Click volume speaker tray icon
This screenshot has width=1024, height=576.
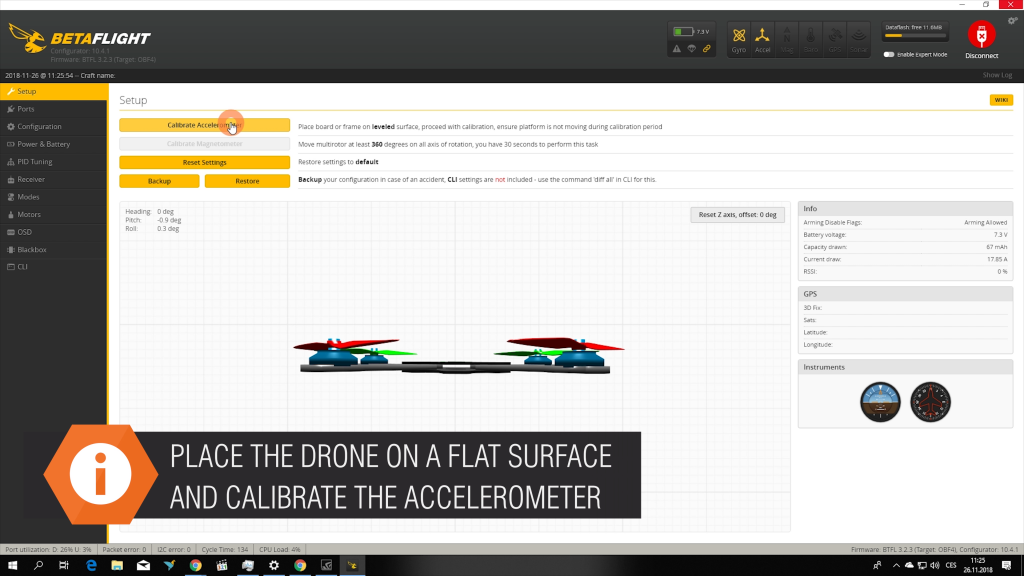click(x=935, y=566)
